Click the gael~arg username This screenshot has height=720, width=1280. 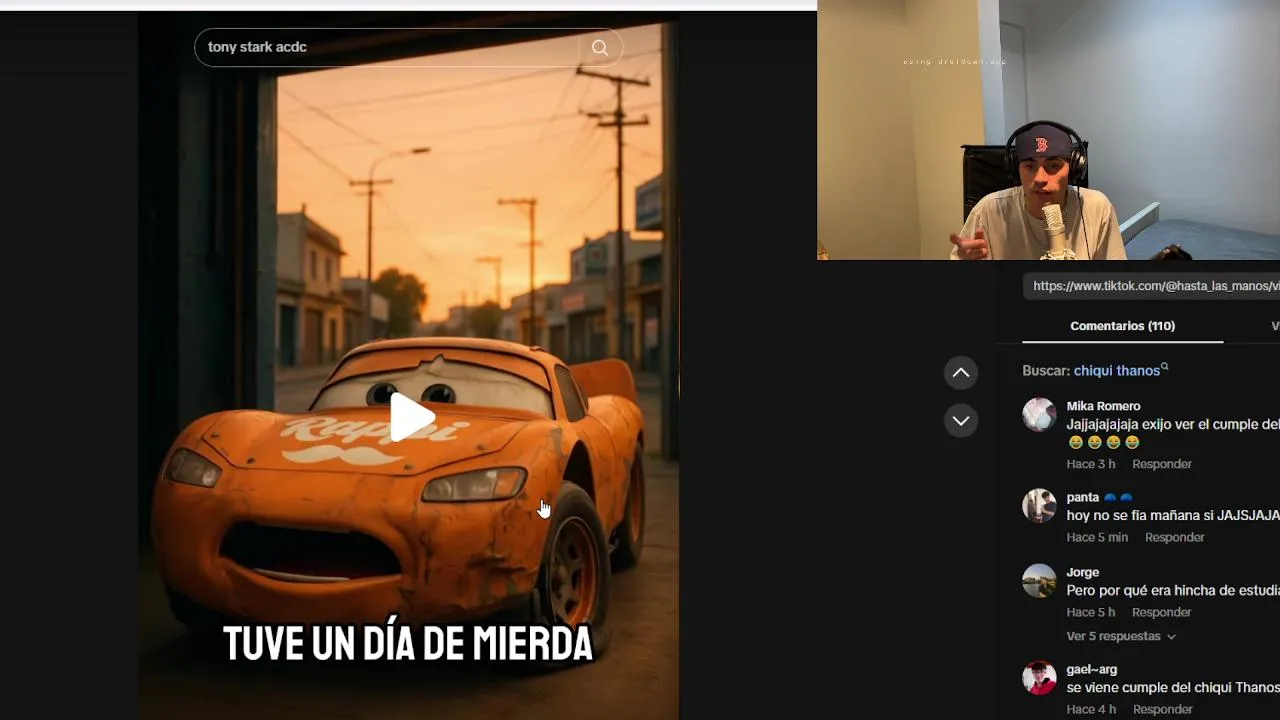1092,669
